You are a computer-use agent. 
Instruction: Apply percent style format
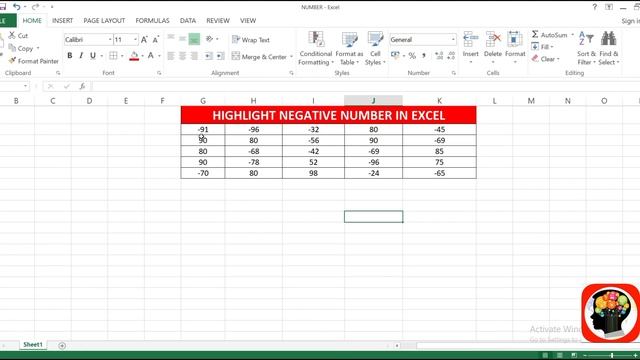[412, 56]
